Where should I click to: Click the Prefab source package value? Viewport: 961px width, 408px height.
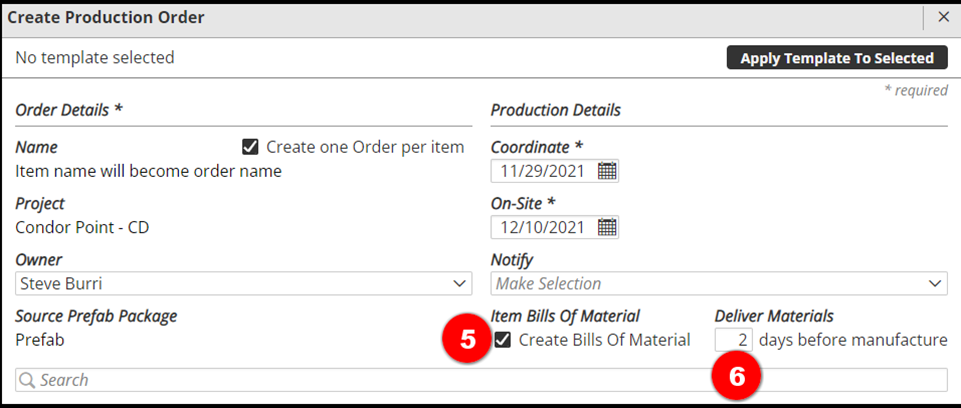(40, 340)
